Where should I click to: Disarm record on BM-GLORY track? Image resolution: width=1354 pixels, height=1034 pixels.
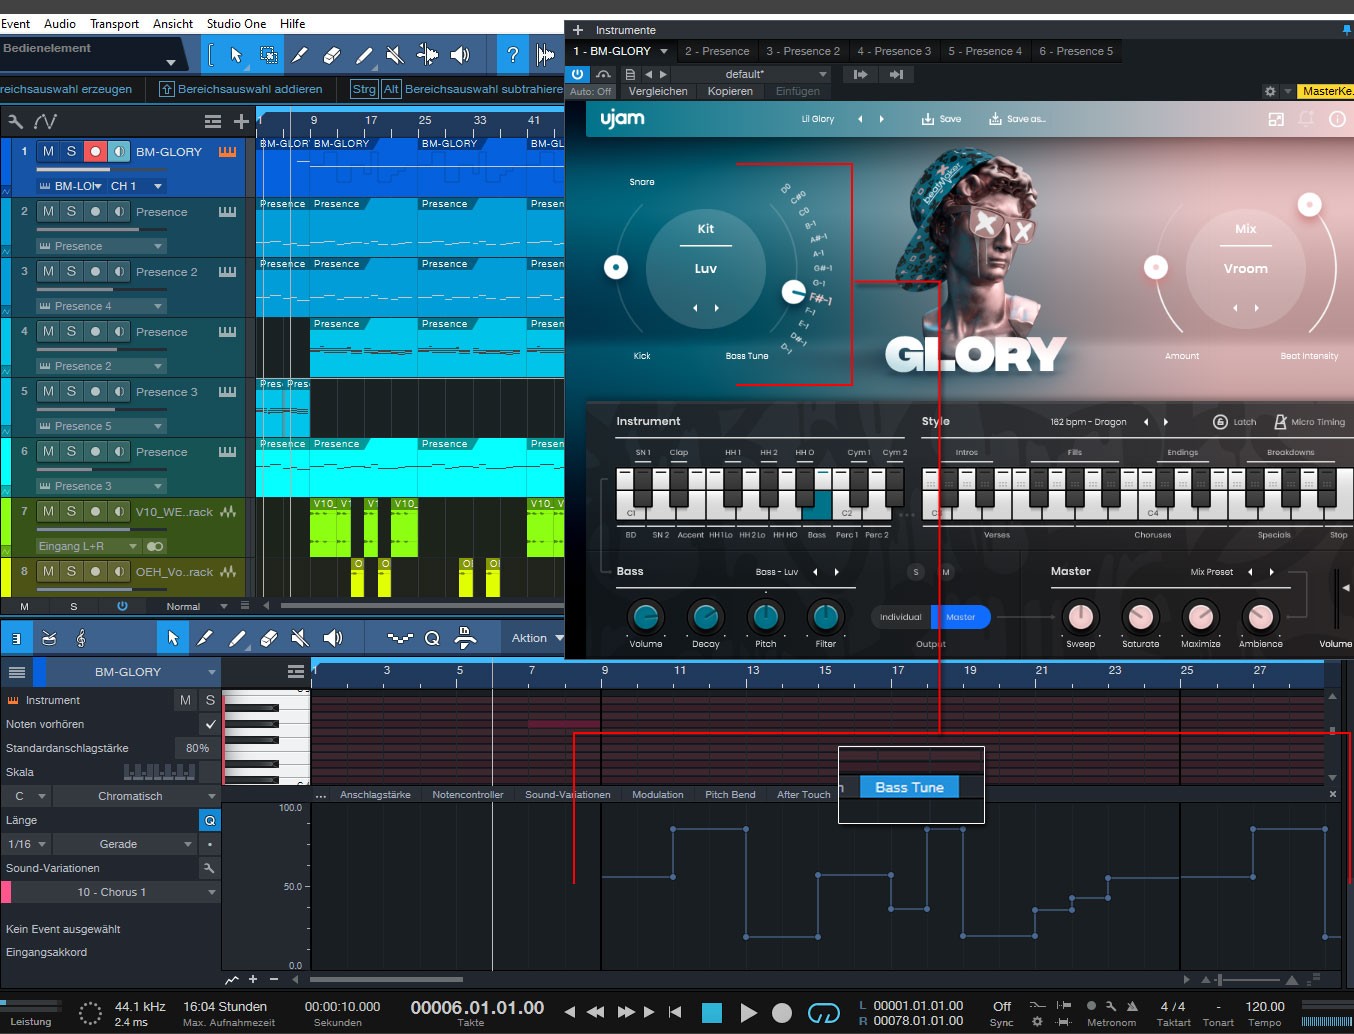(x=95, y=151)
